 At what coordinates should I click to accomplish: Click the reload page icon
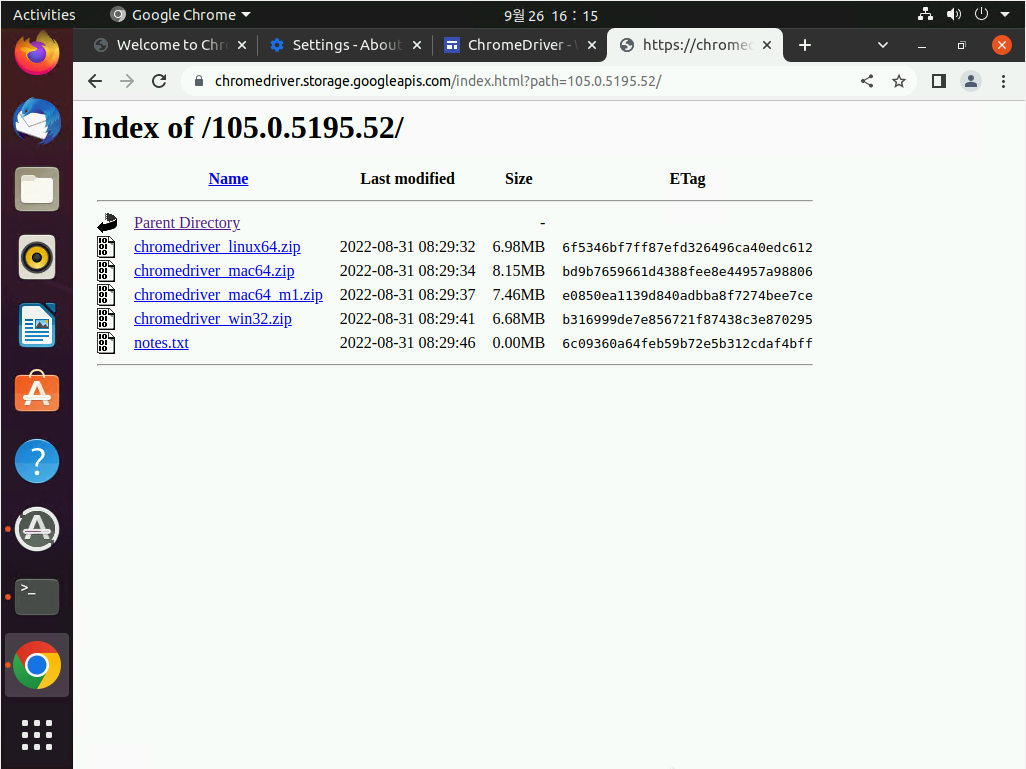pos(158,81)
